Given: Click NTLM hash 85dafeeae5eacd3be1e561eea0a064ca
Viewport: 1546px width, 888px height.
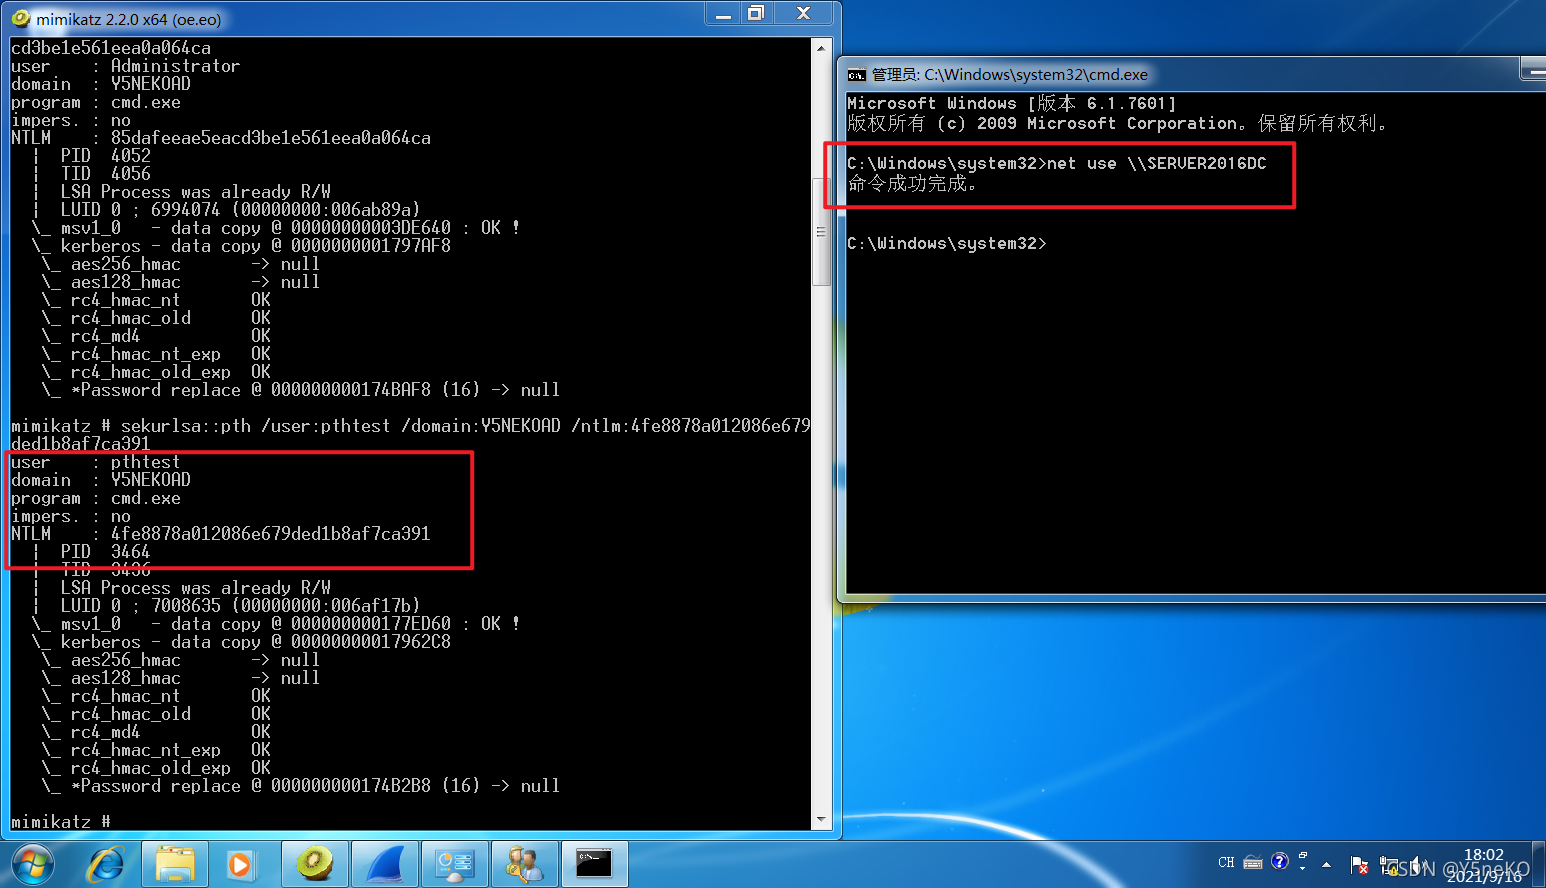Looking at the screenshot, I should (x=271, y=138).
